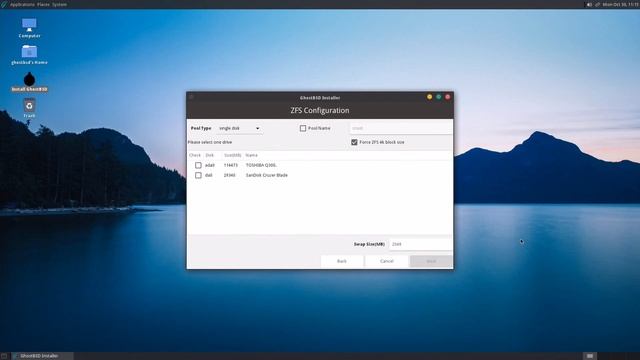Close the installer with the red button
The width and height of the screenshot is (640, 360).
(447, 97)
